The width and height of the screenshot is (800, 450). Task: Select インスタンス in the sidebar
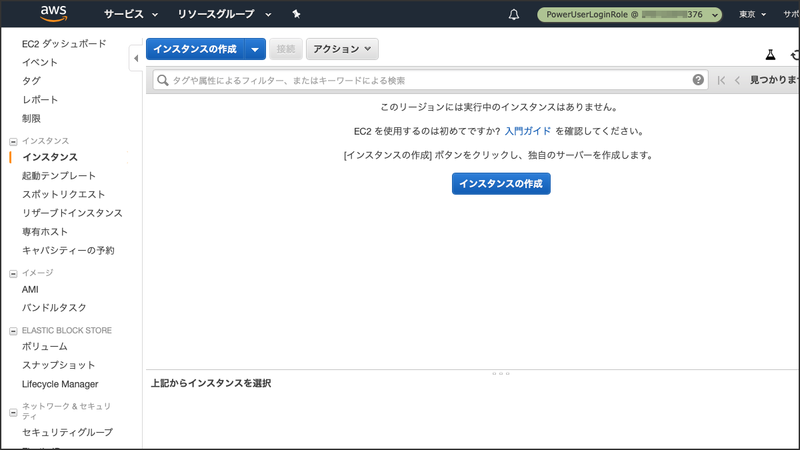coord(49,157)
